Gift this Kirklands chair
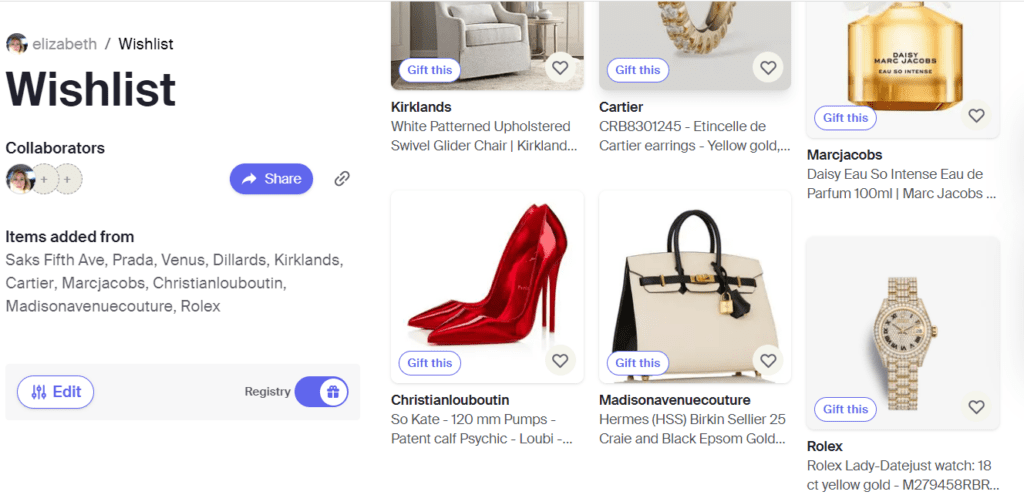 pos(430,70)
